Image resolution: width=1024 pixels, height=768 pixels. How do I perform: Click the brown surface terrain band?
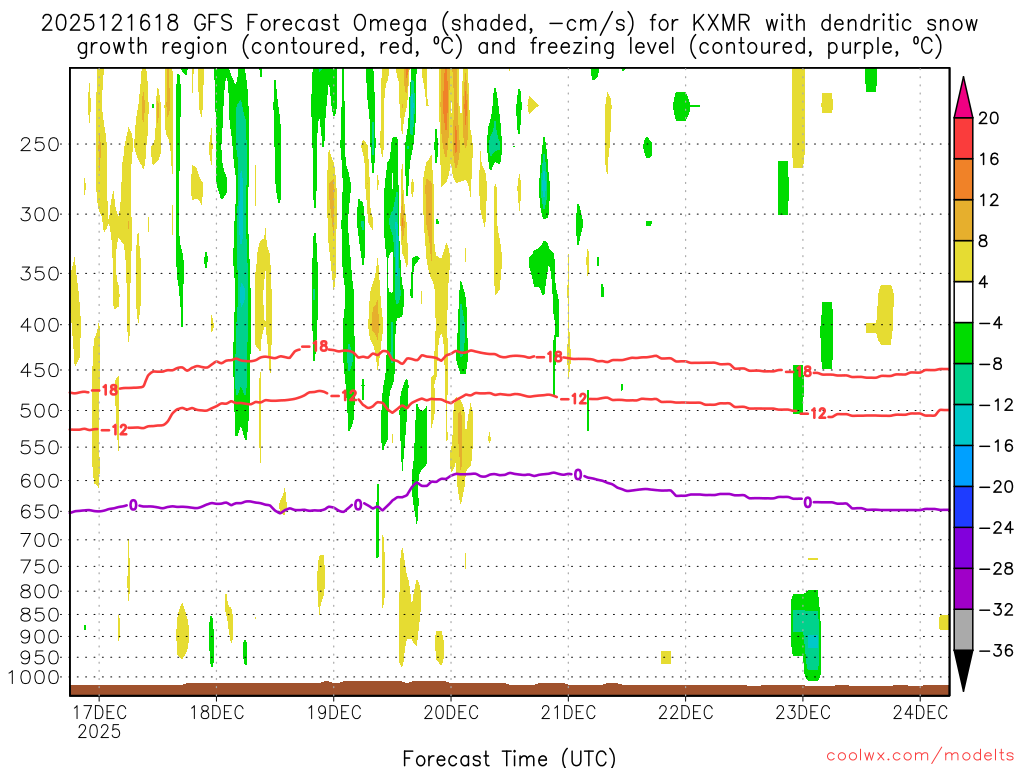(509, 689)
